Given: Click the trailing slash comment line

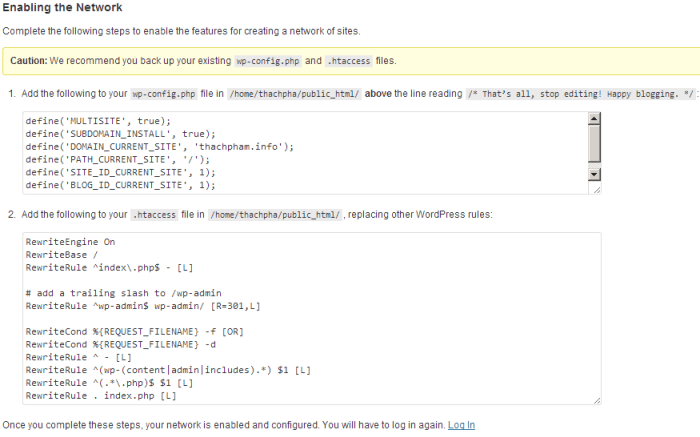Looking at the screenshot, I should point(124,293).
